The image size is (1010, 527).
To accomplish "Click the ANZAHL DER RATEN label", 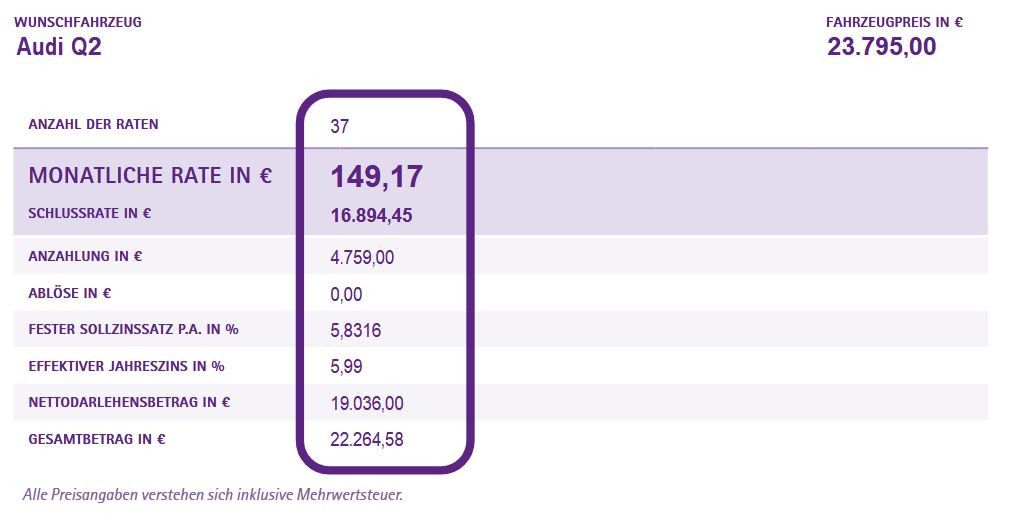I will pyautogui.click(x=93, y=124).
